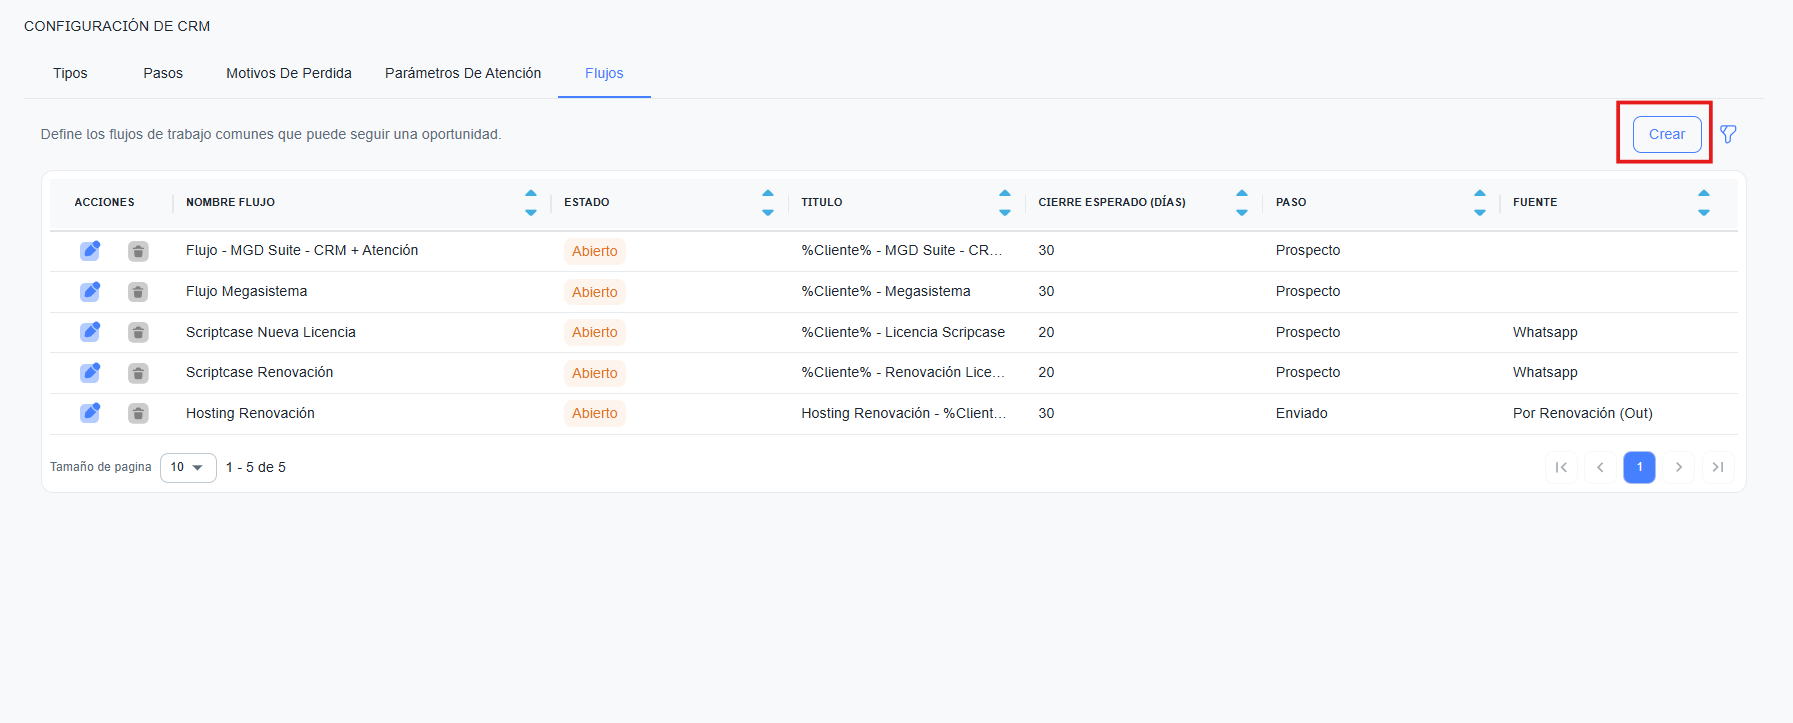Go to last page of results
This screenshot has height=723, width=1793.
point(1718,467)
